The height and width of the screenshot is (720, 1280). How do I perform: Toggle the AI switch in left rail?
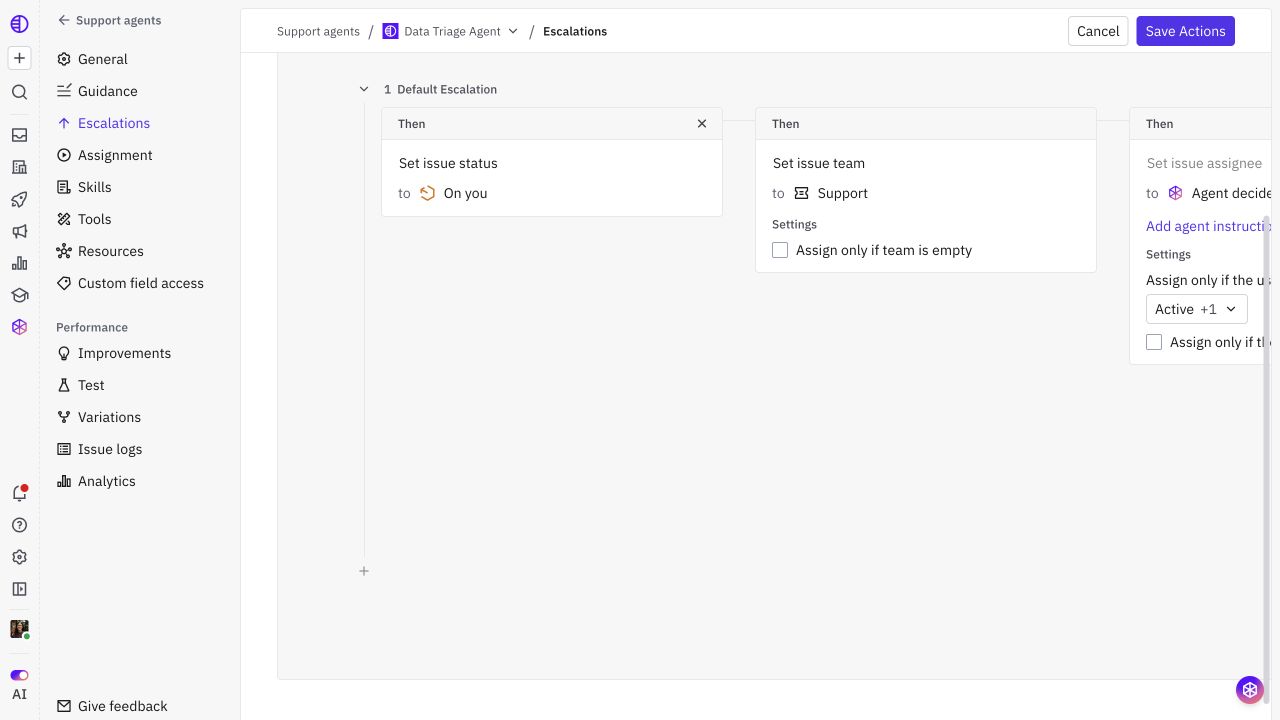19,675
